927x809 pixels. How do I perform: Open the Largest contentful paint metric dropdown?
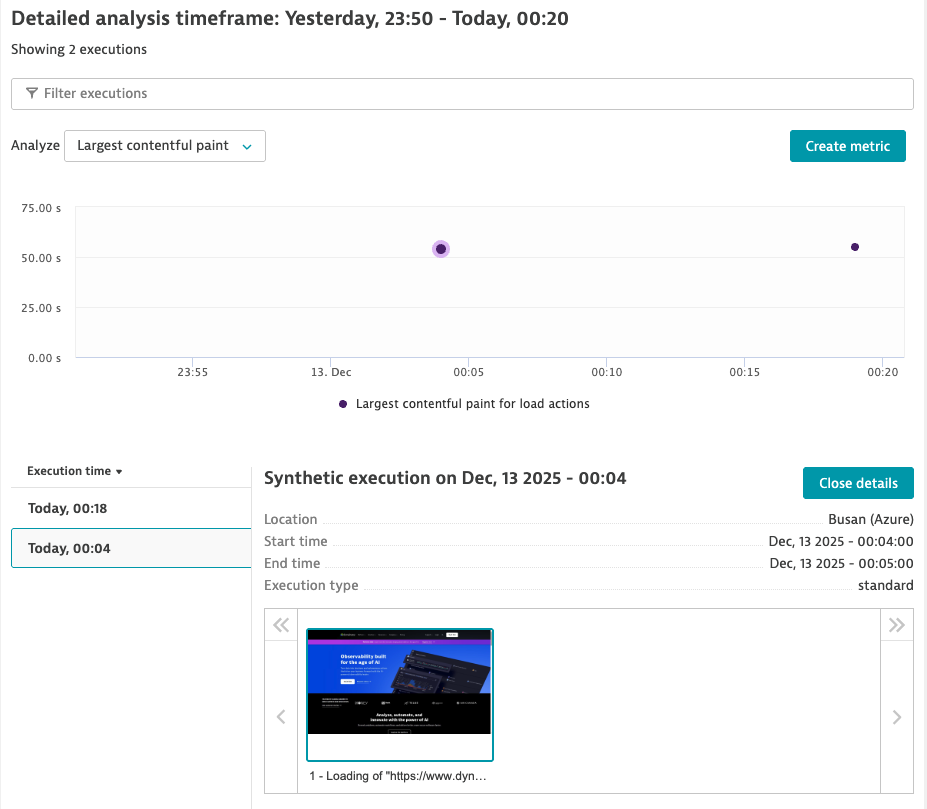(x=164, y=145)
